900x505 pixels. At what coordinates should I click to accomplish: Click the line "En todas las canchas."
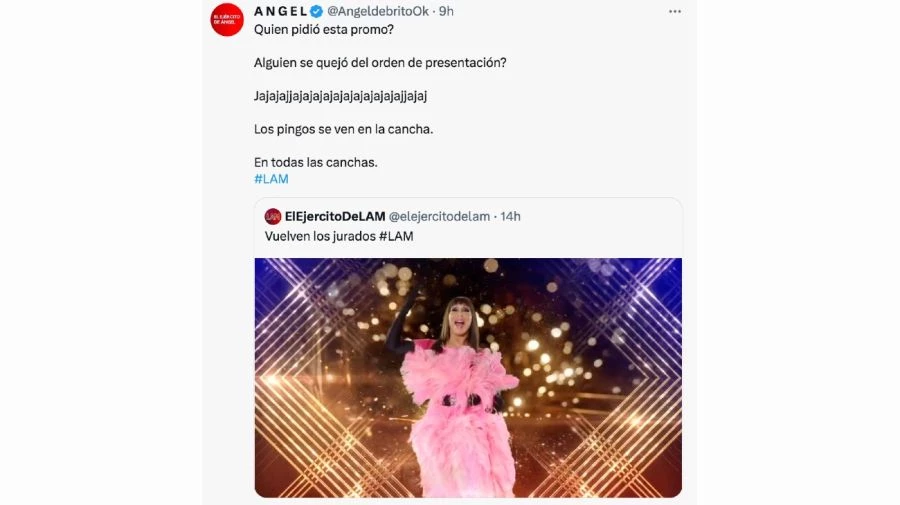[315, 162]
